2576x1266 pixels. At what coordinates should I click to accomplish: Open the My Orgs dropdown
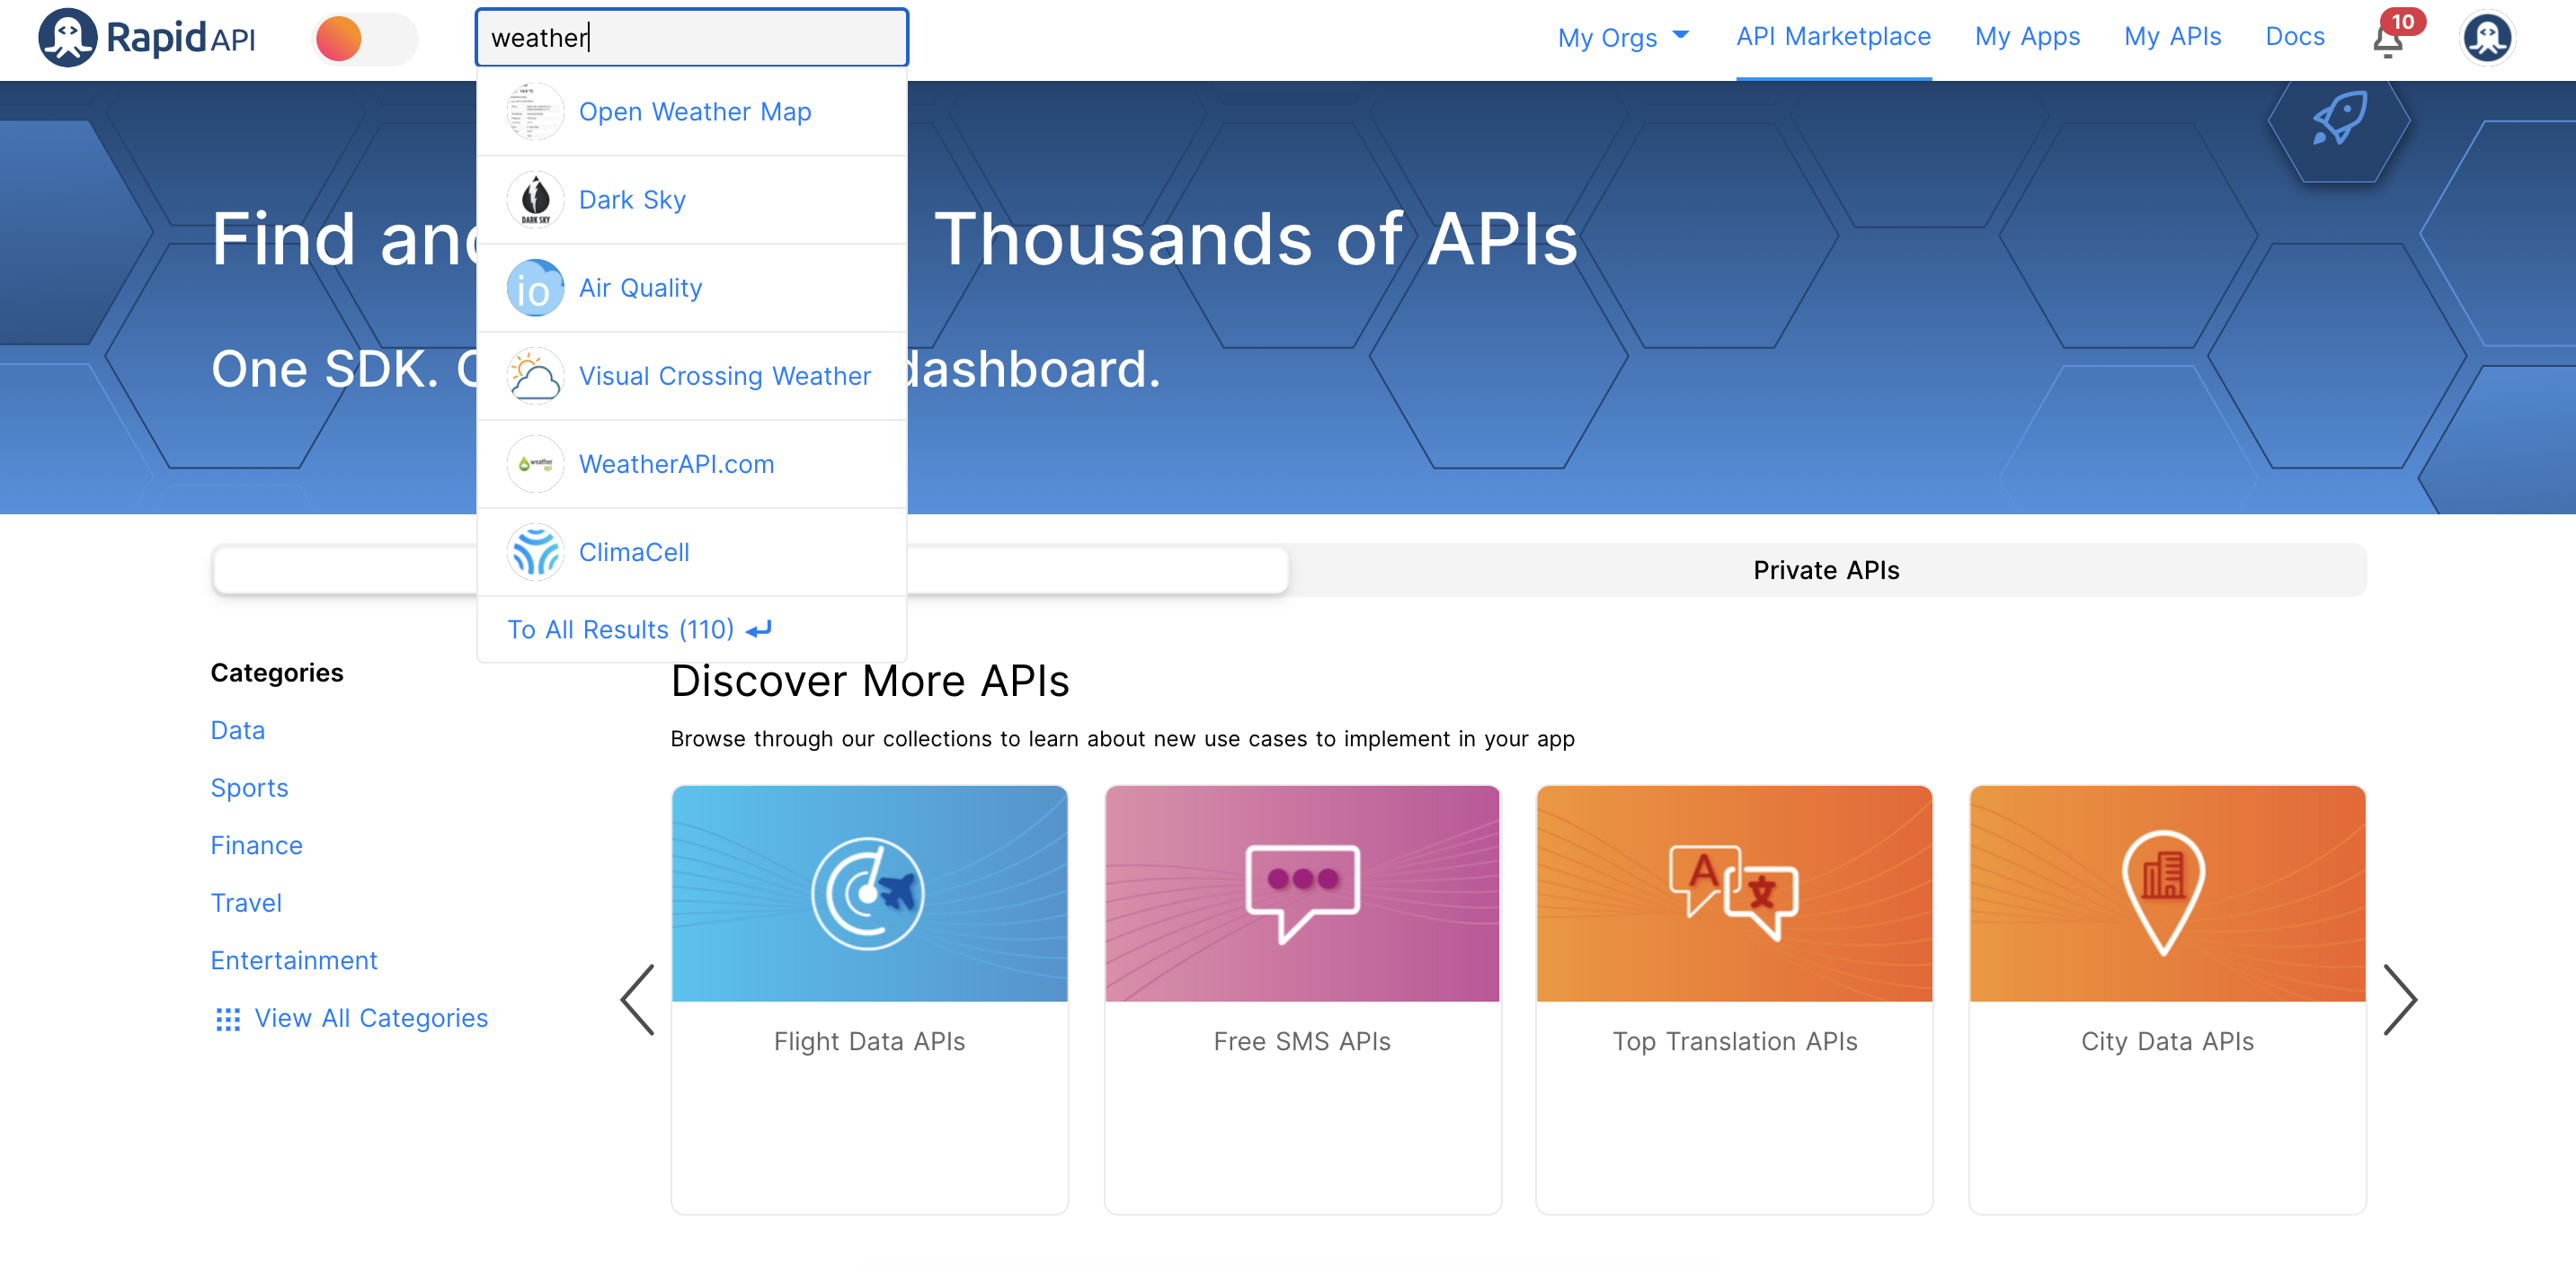point(1623,38)
